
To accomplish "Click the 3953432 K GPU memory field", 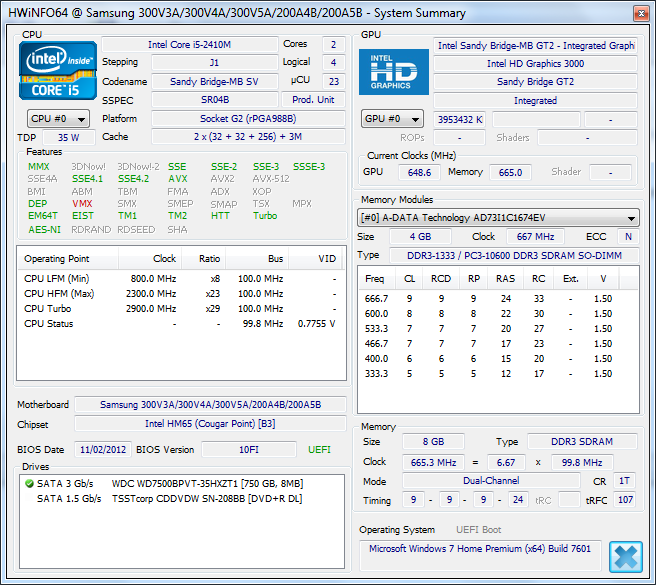I will [x=460, y=120].
